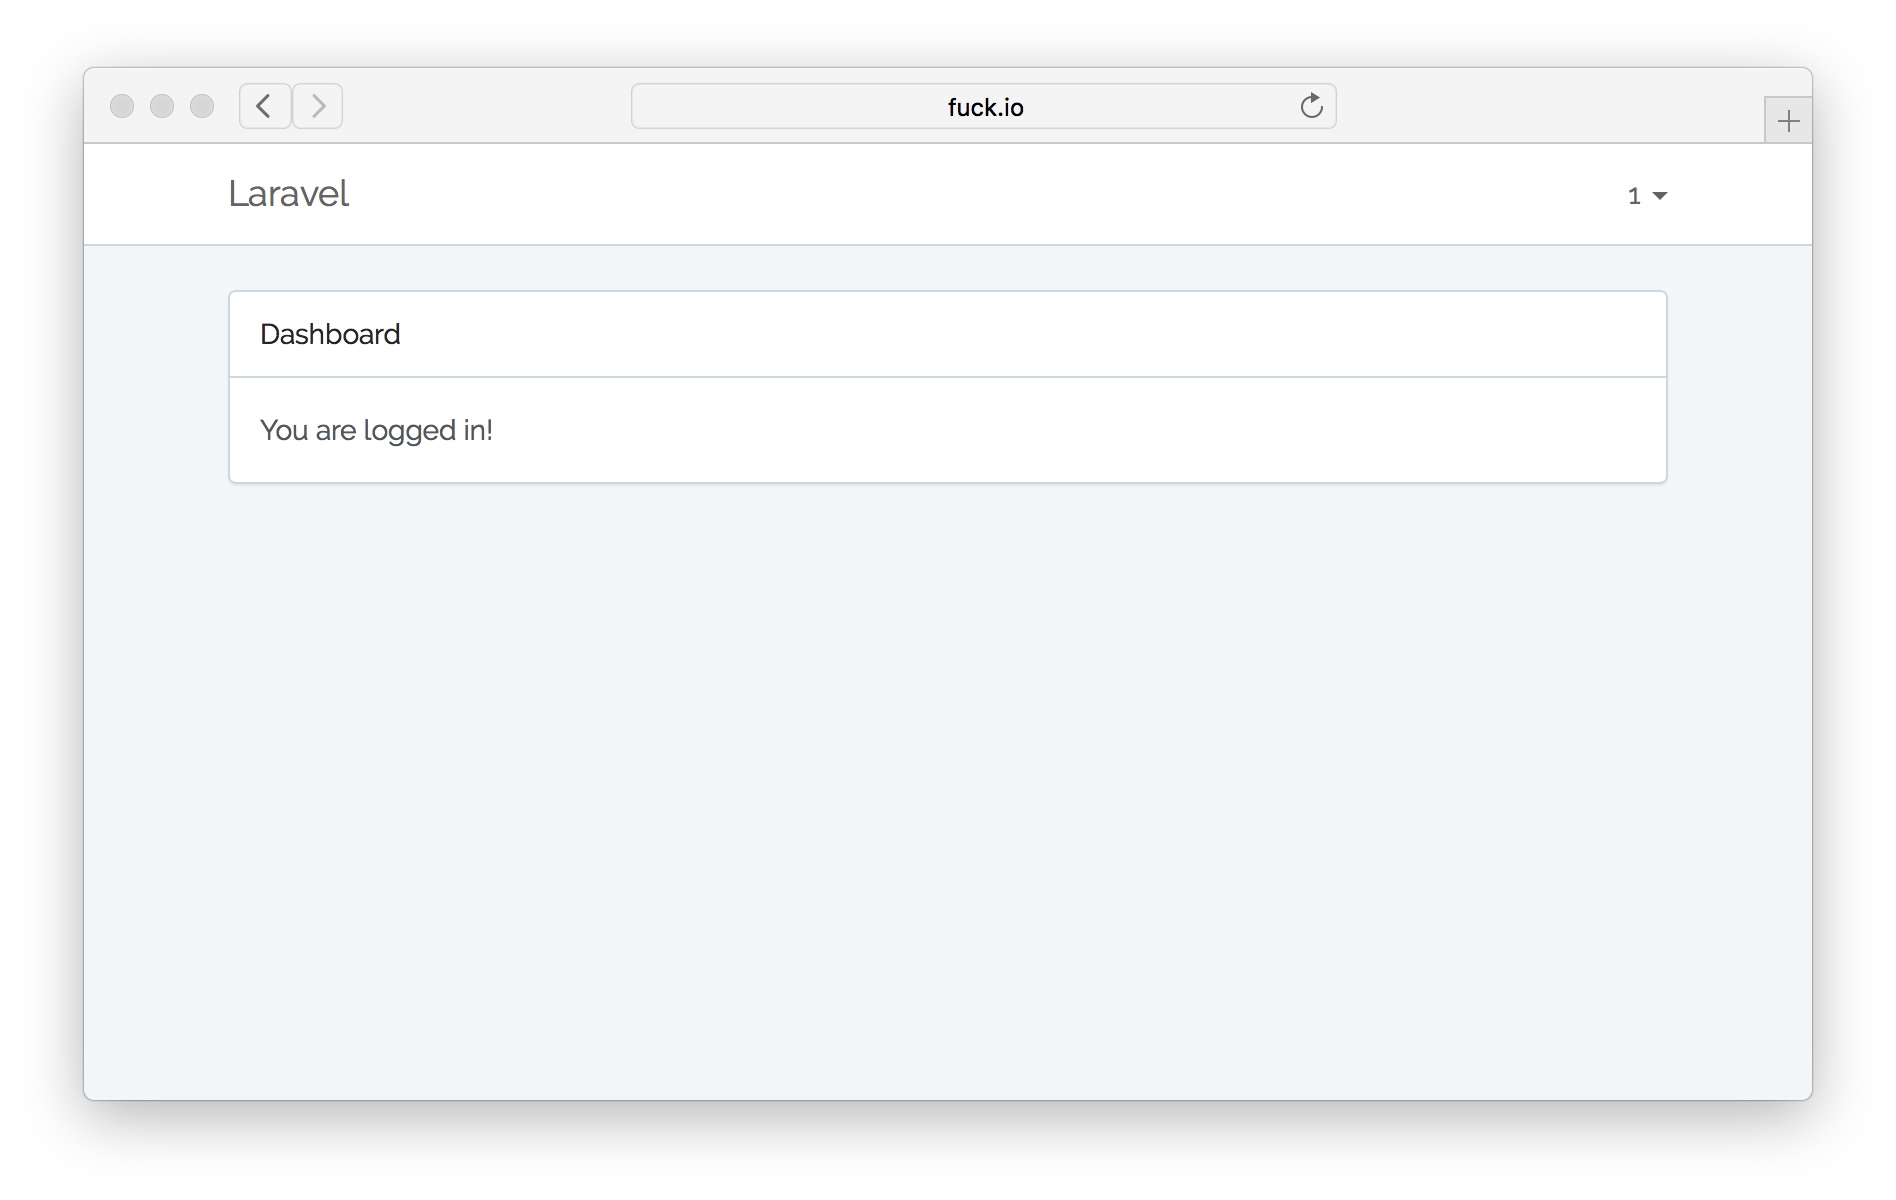The width and height of the screenshot is (1896, 1200).
Task: Click the Dashboard panel heading
Action: click(948, 334)
